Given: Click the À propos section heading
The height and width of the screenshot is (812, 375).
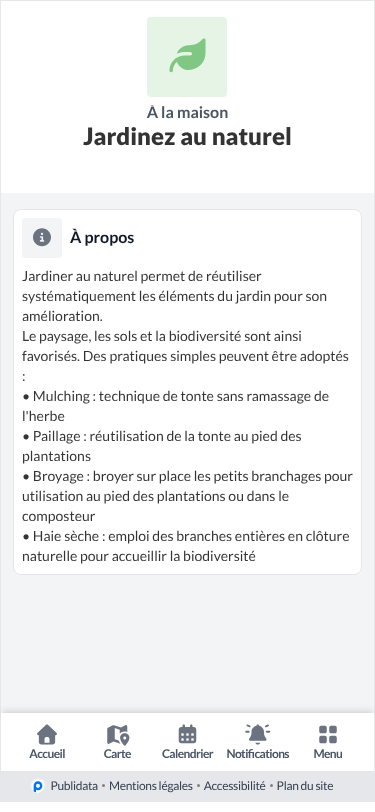Looking at the screenshot, I should tap(102, 238).
